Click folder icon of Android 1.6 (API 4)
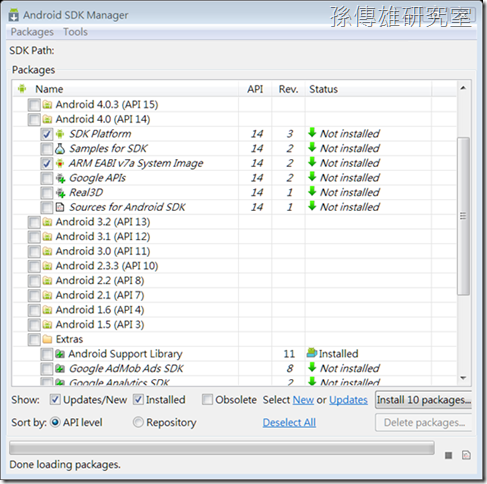The image size is (487, 484). click(47, 310)
